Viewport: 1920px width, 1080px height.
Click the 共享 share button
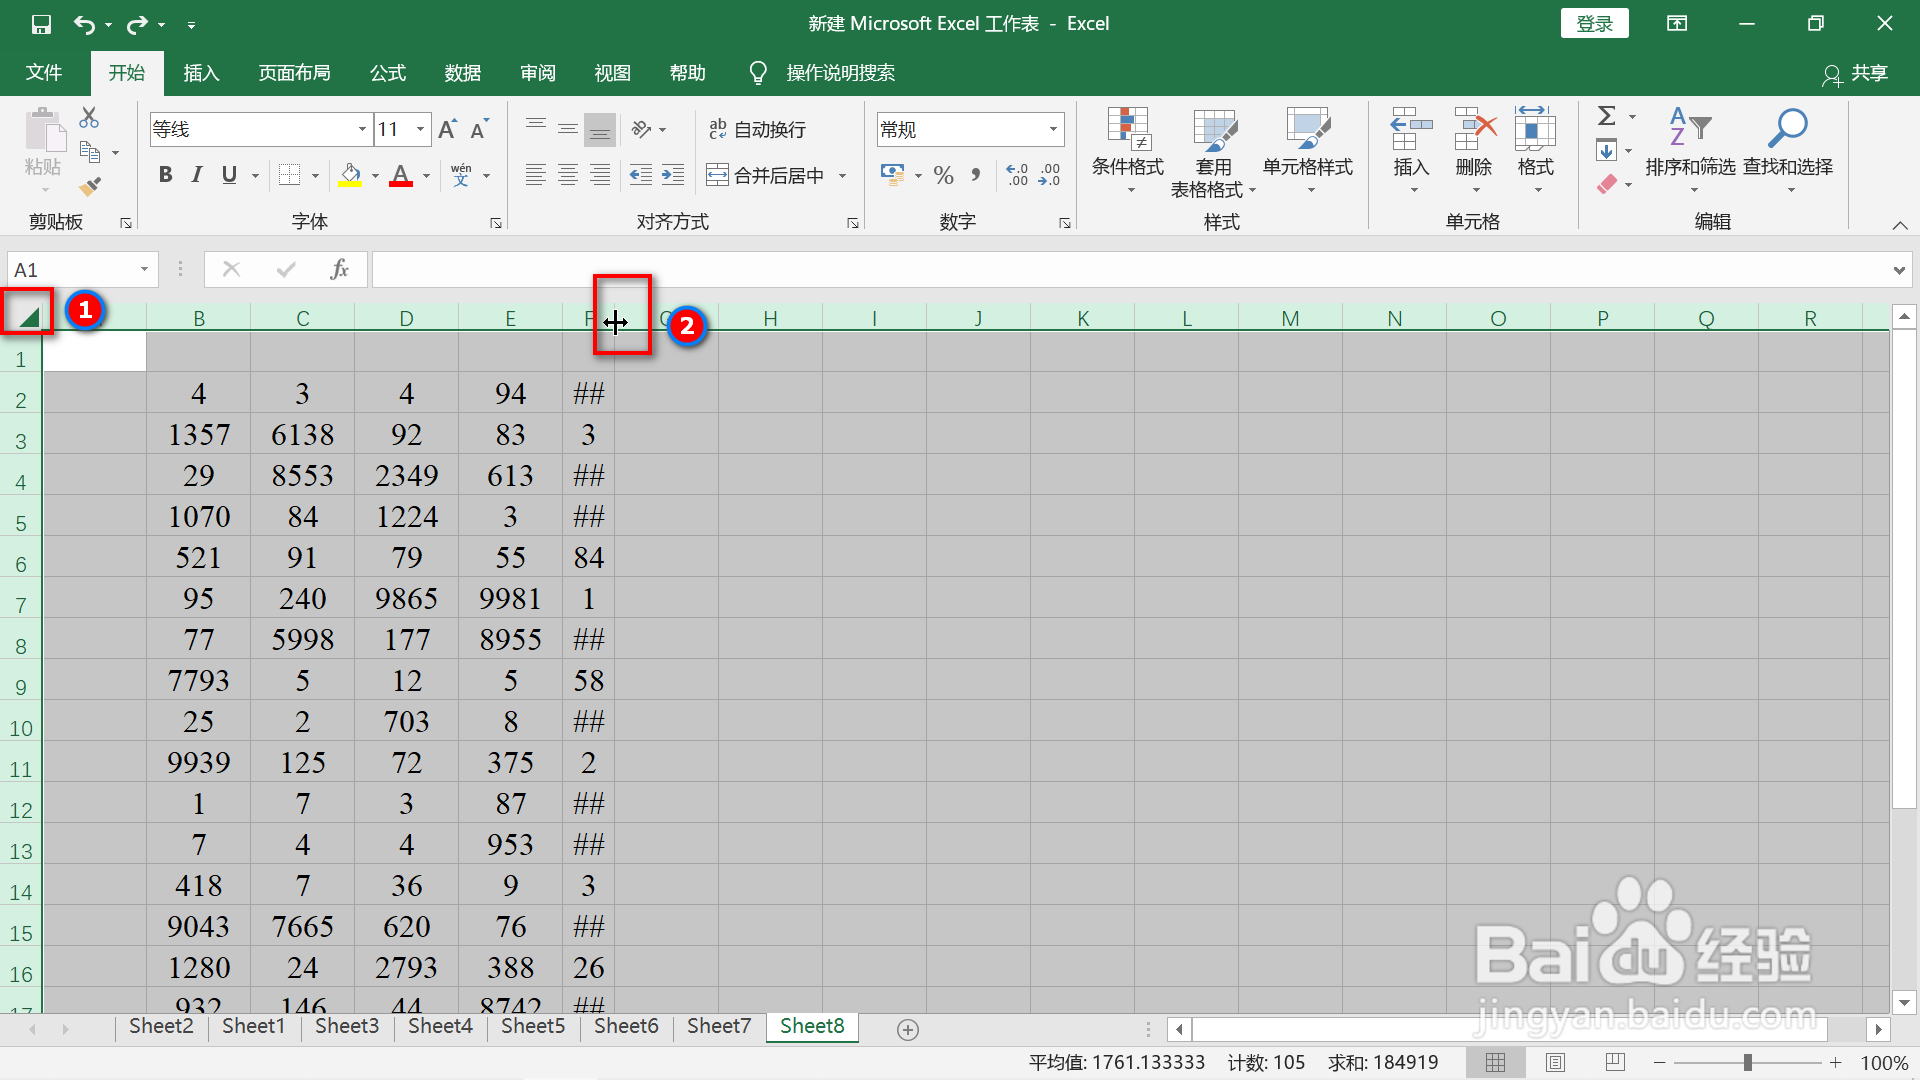[1855, 73]
